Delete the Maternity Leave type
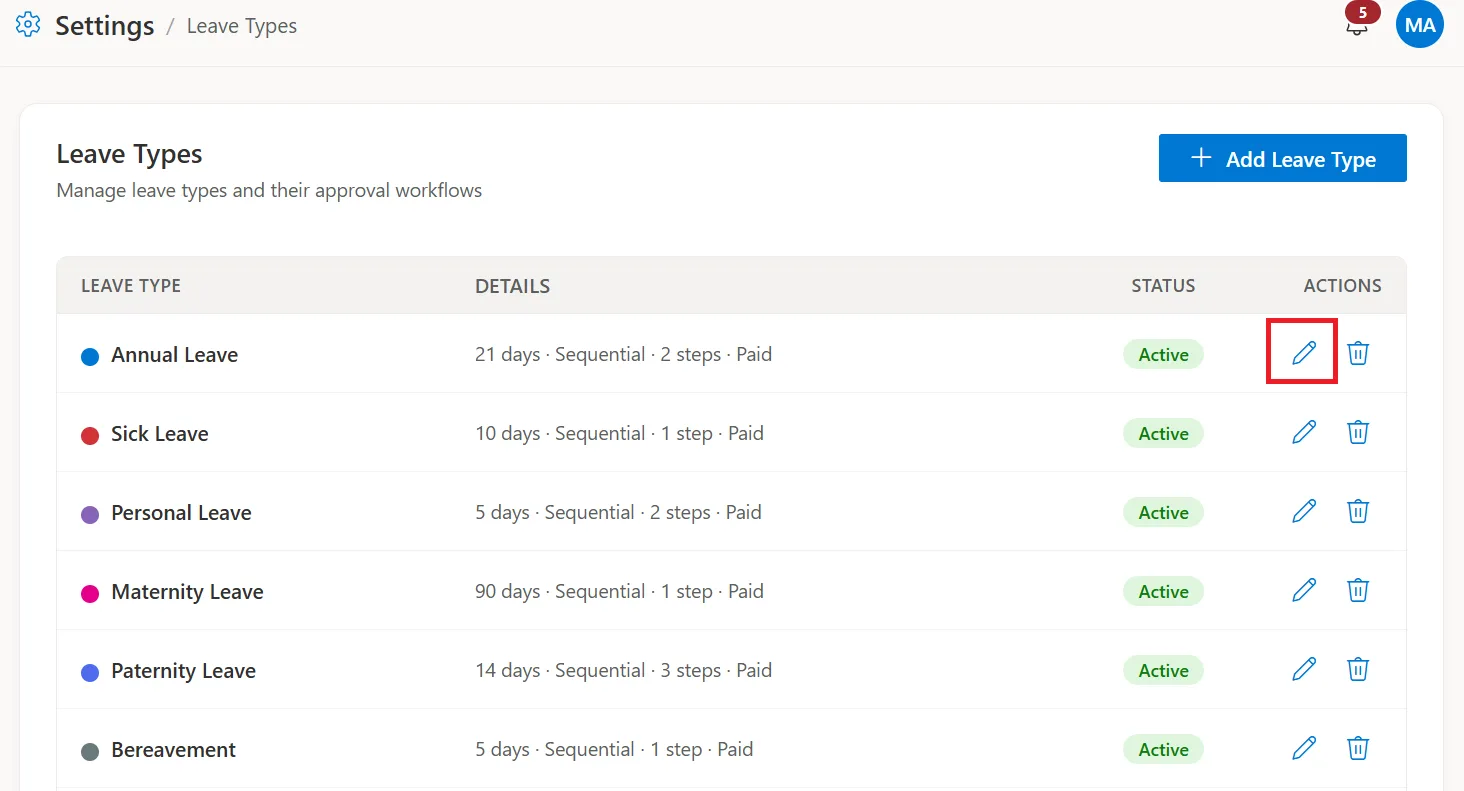1464x791 pixels. click(x=1358, y=590)
